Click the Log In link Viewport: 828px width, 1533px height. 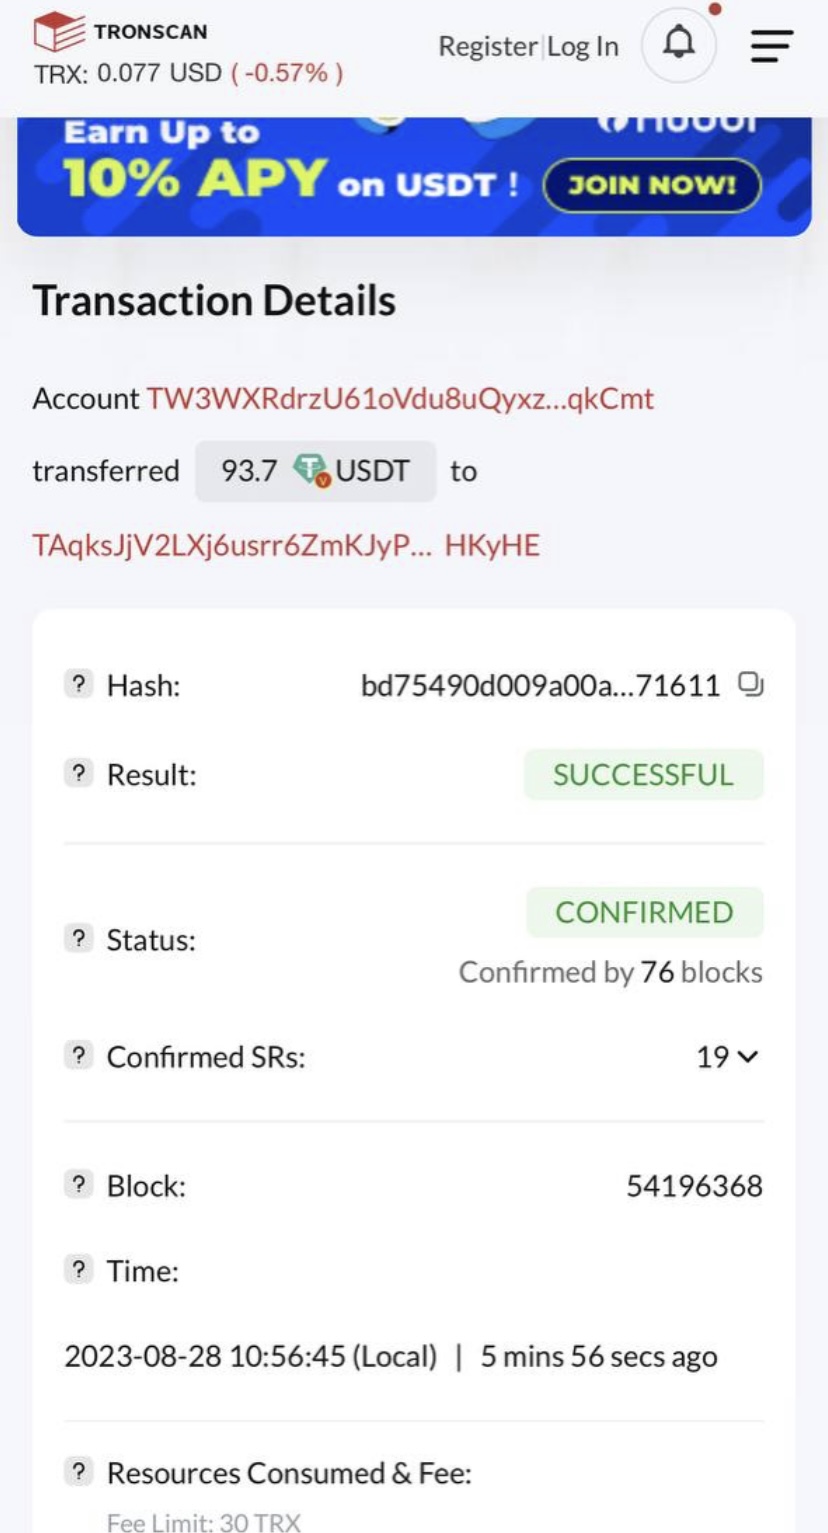click(583, 46)
